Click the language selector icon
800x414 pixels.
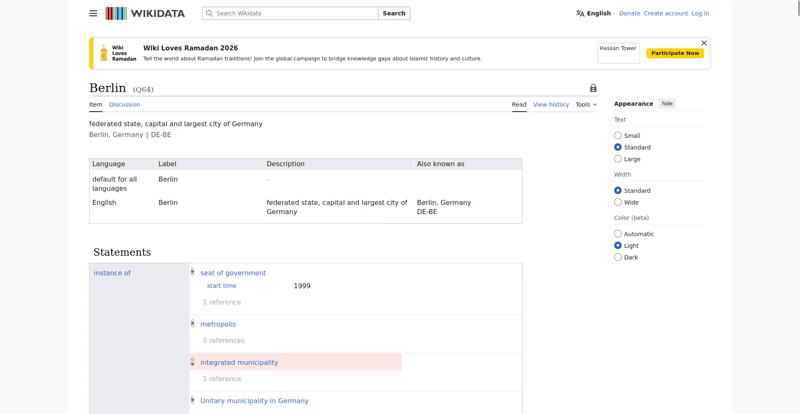tap(580, 13)
